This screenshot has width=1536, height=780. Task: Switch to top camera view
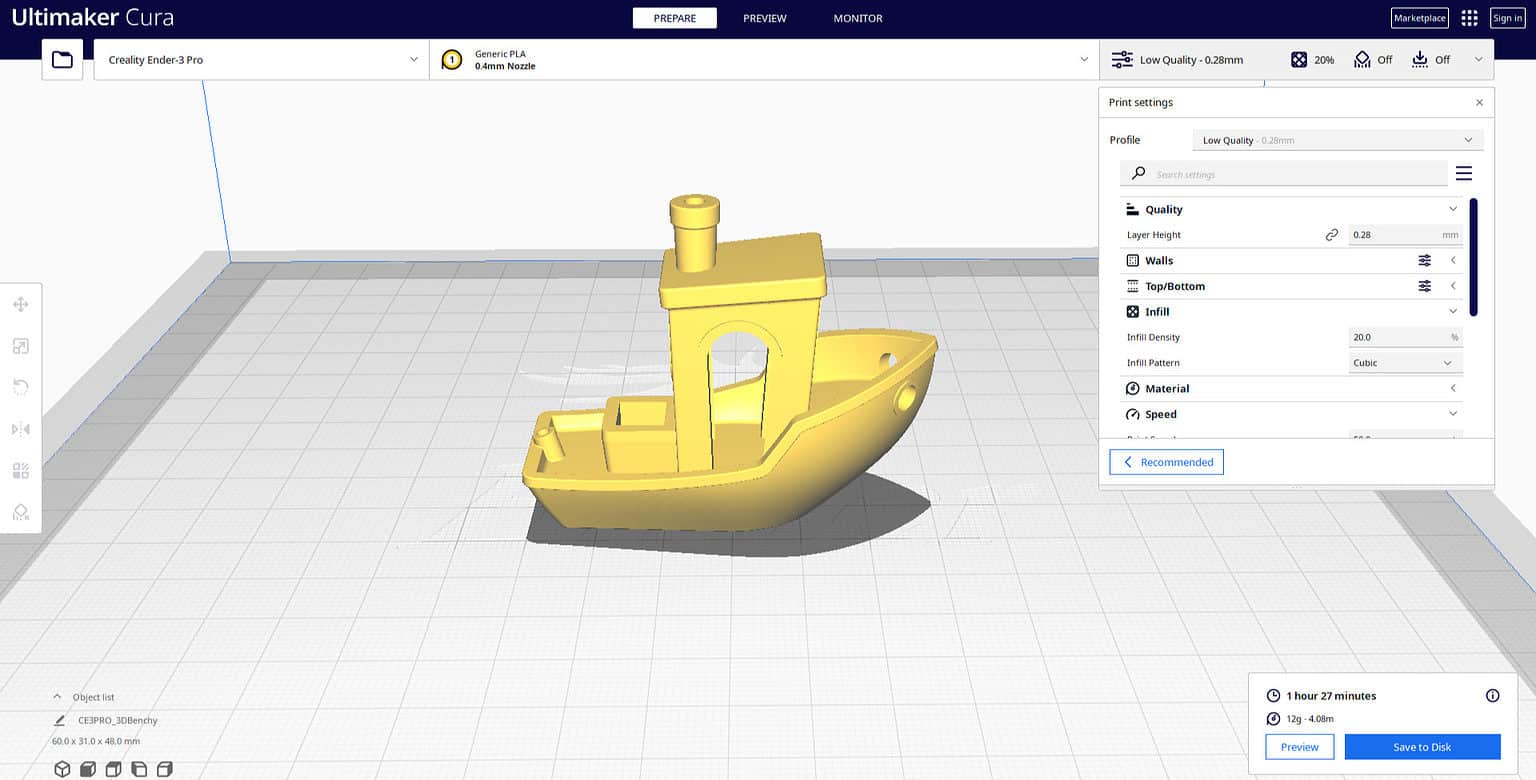[113, 769]
